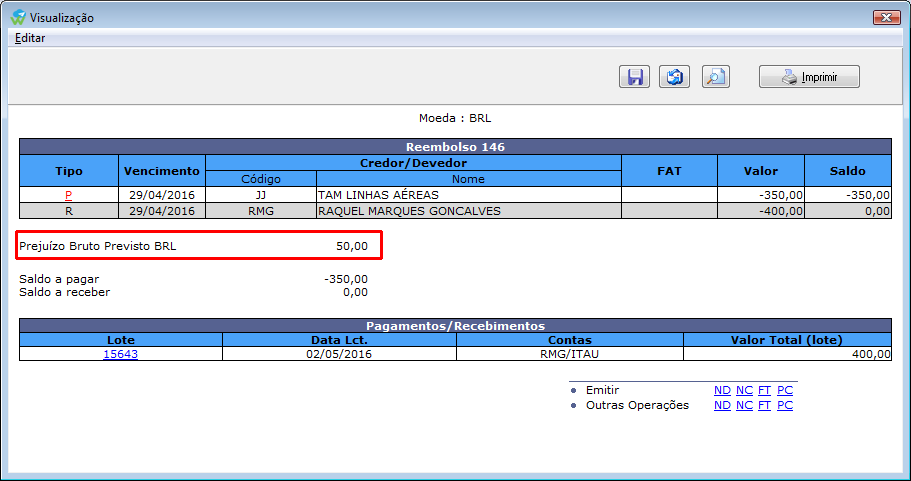Open the document preview magnifier icon
The height and width of the screenshot is (481, 911).
pos(716,77)
